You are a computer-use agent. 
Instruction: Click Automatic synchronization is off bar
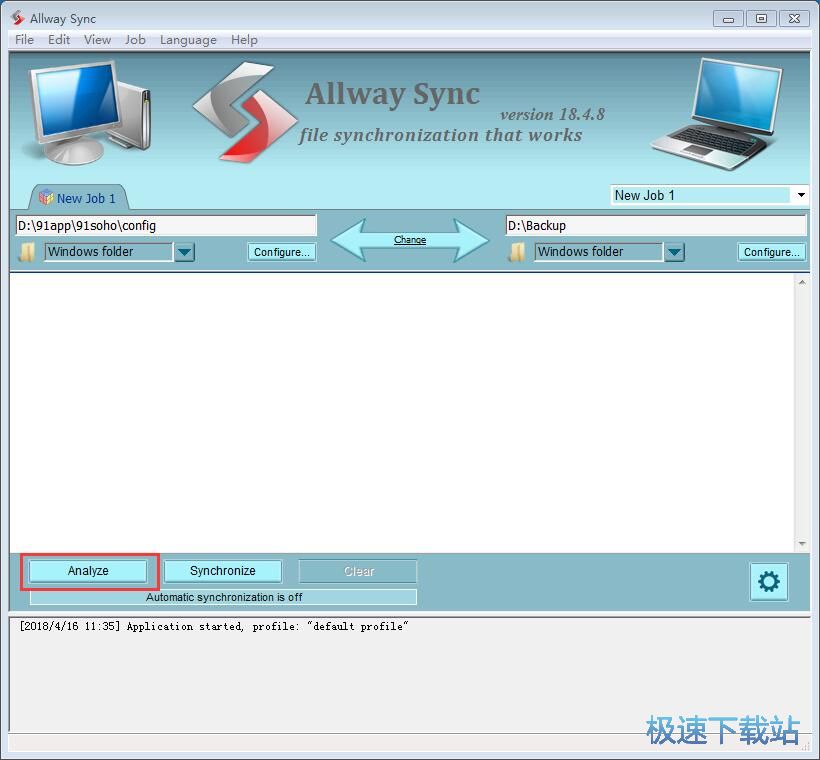click(x=224, y=597)
